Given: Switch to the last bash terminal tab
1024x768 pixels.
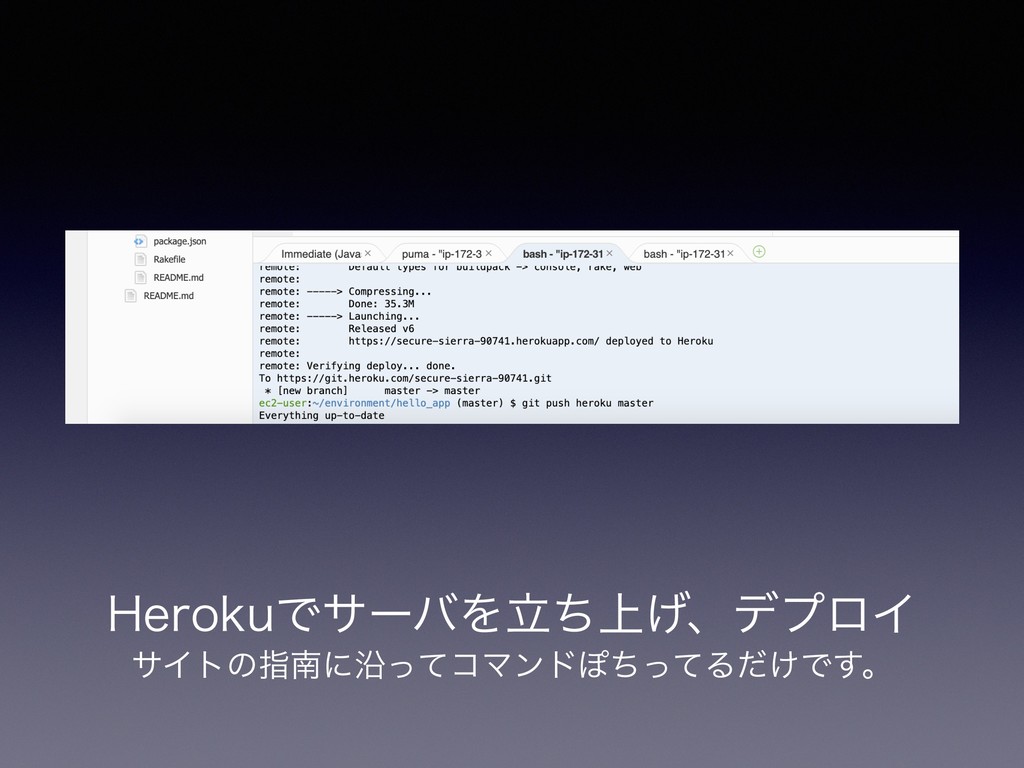Looking at the screenshot, I should tap(684, 254).
